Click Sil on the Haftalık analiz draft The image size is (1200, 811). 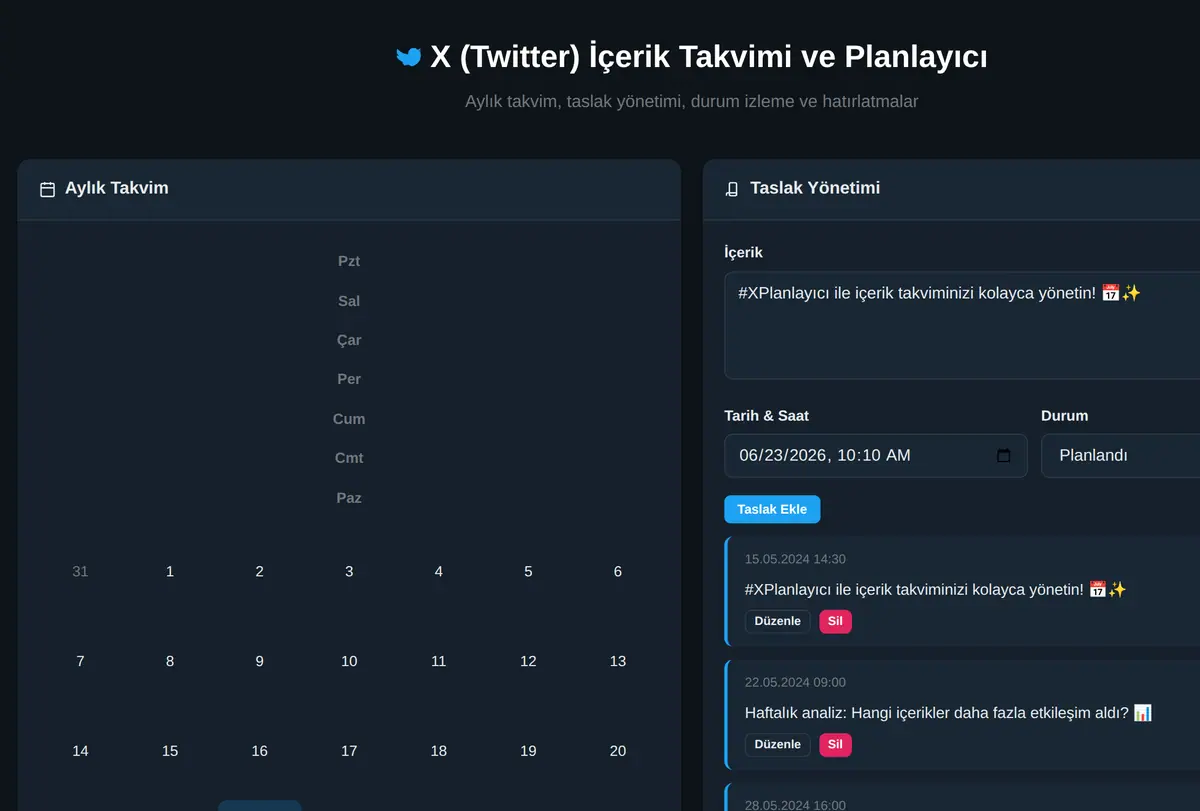point(835,744)
